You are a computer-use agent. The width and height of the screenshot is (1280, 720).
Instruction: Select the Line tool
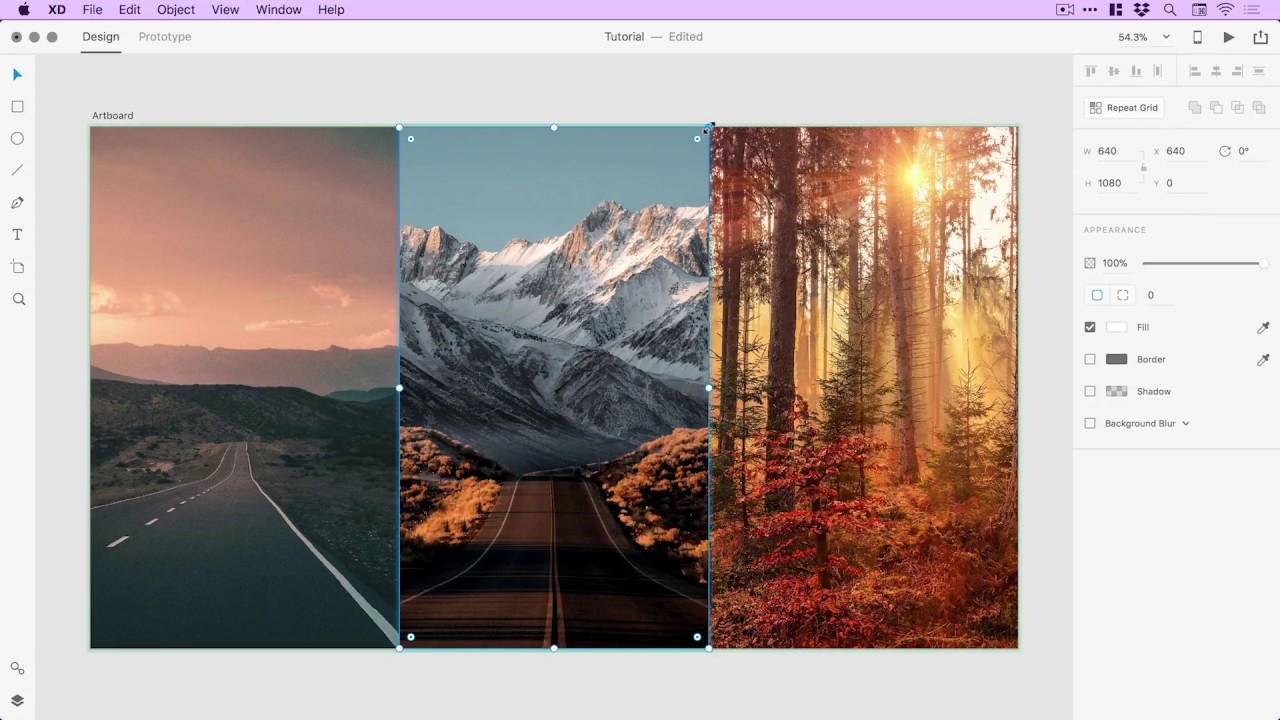[17, 171]
